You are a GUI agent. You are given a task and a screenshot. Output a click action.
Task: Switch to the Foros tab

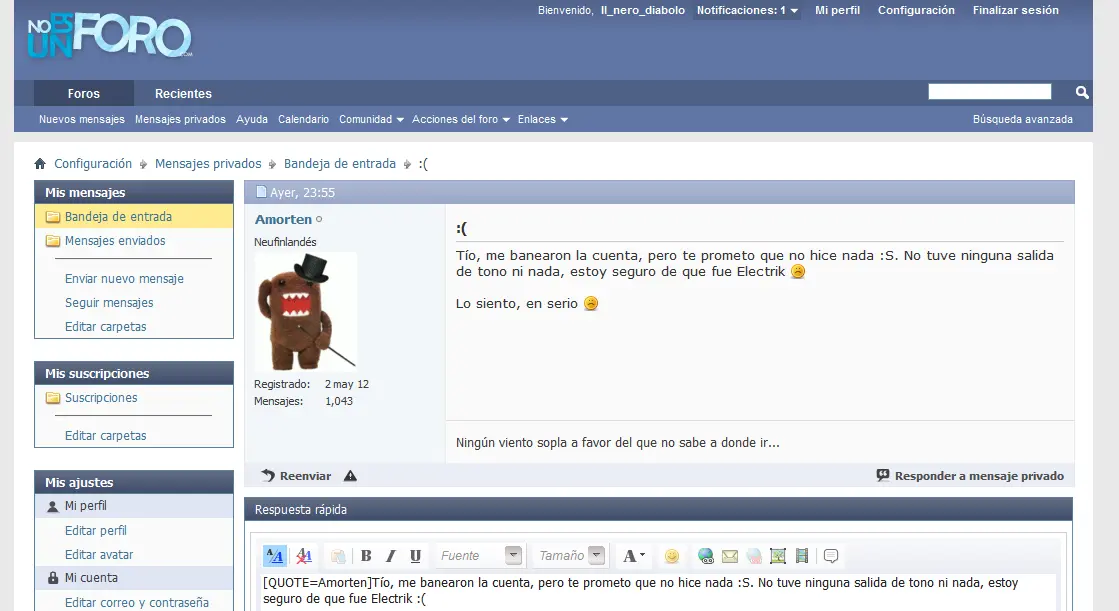[83, 94]
